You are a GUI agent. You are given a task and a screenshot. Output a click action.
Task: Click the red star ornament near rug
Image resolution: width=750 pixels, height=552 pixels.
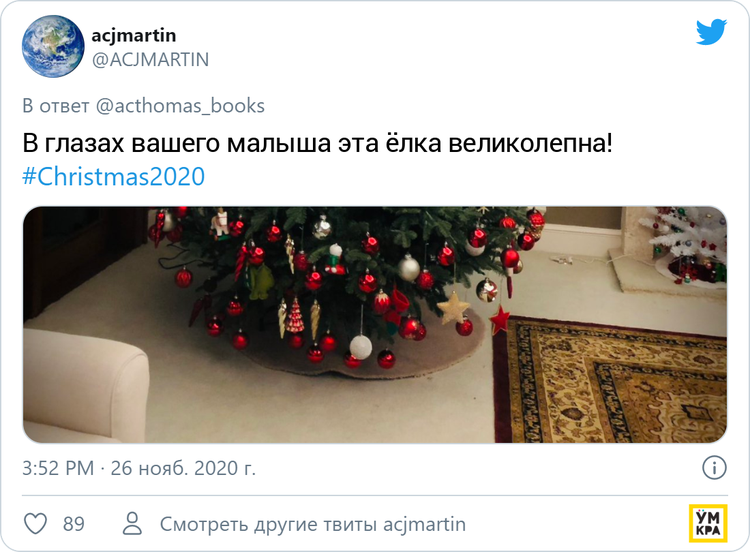click(499, 320)
